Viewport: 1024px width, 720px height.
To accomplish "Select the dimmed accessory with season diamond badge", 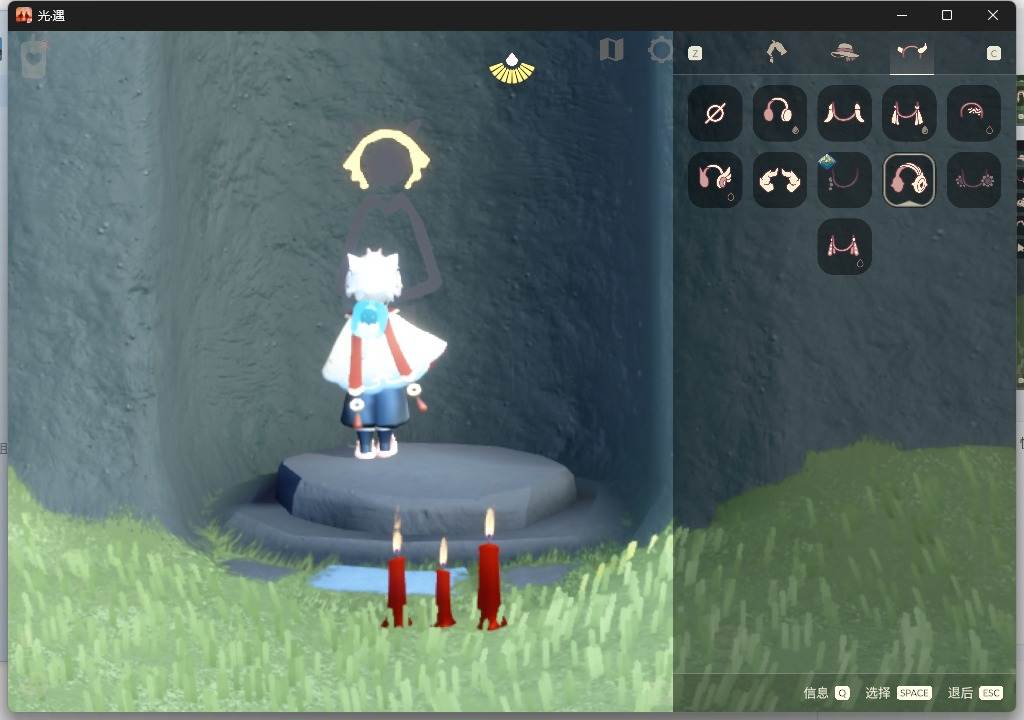I will (844, 180).
